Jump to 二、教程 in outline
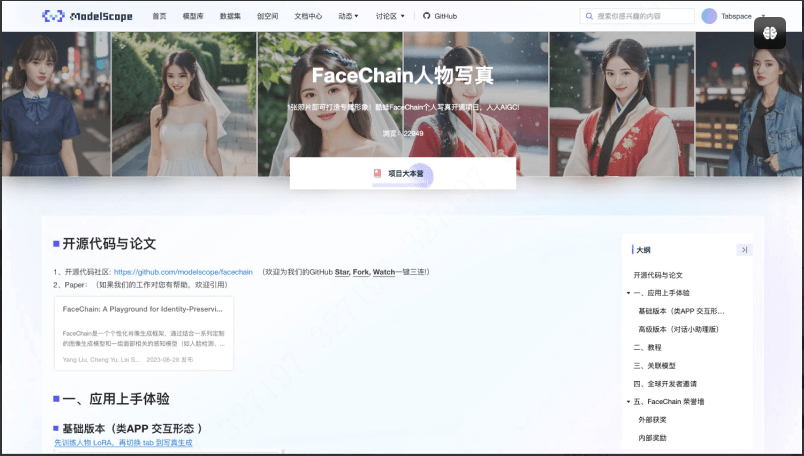804x456 pixels. (647, 347)
